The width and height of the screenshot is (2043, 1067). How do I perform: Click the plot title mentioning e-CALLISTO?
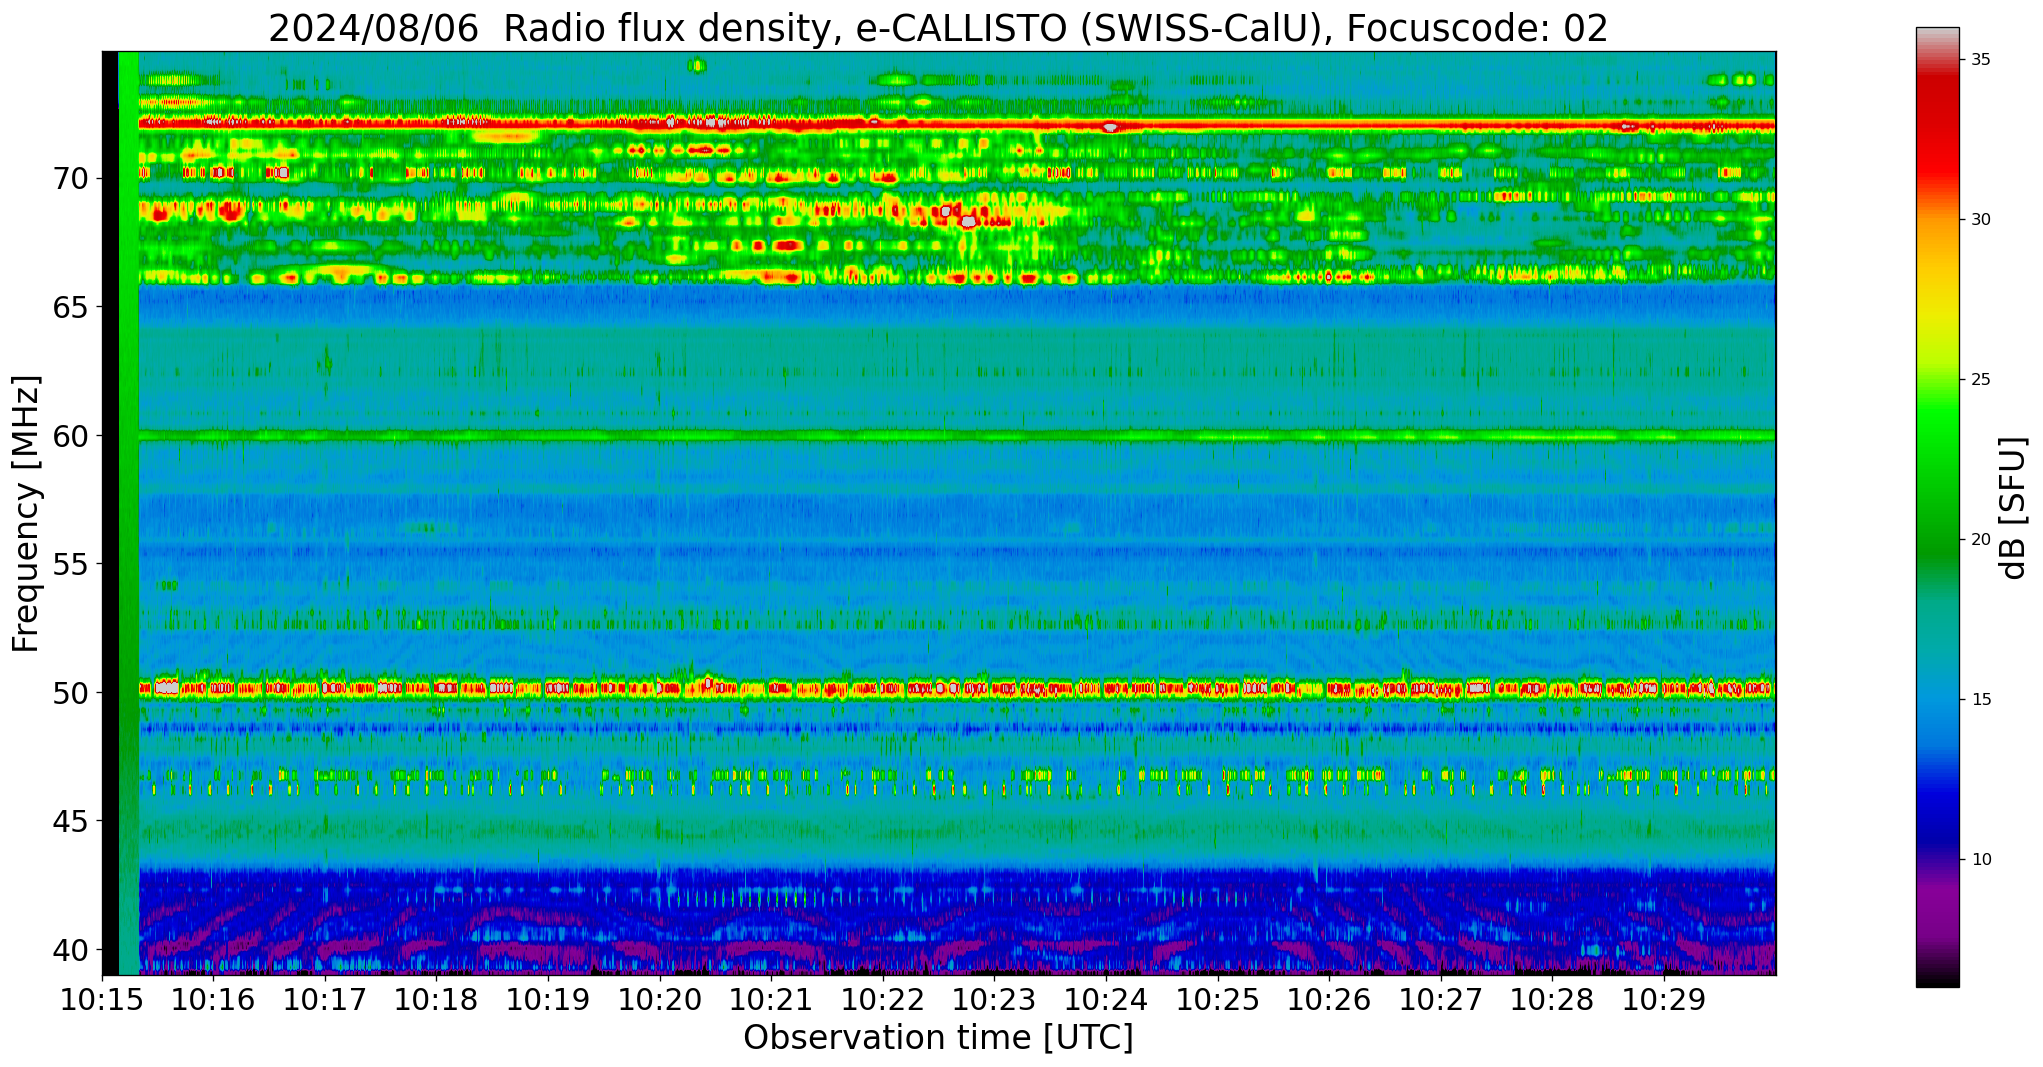coord(937,28)
